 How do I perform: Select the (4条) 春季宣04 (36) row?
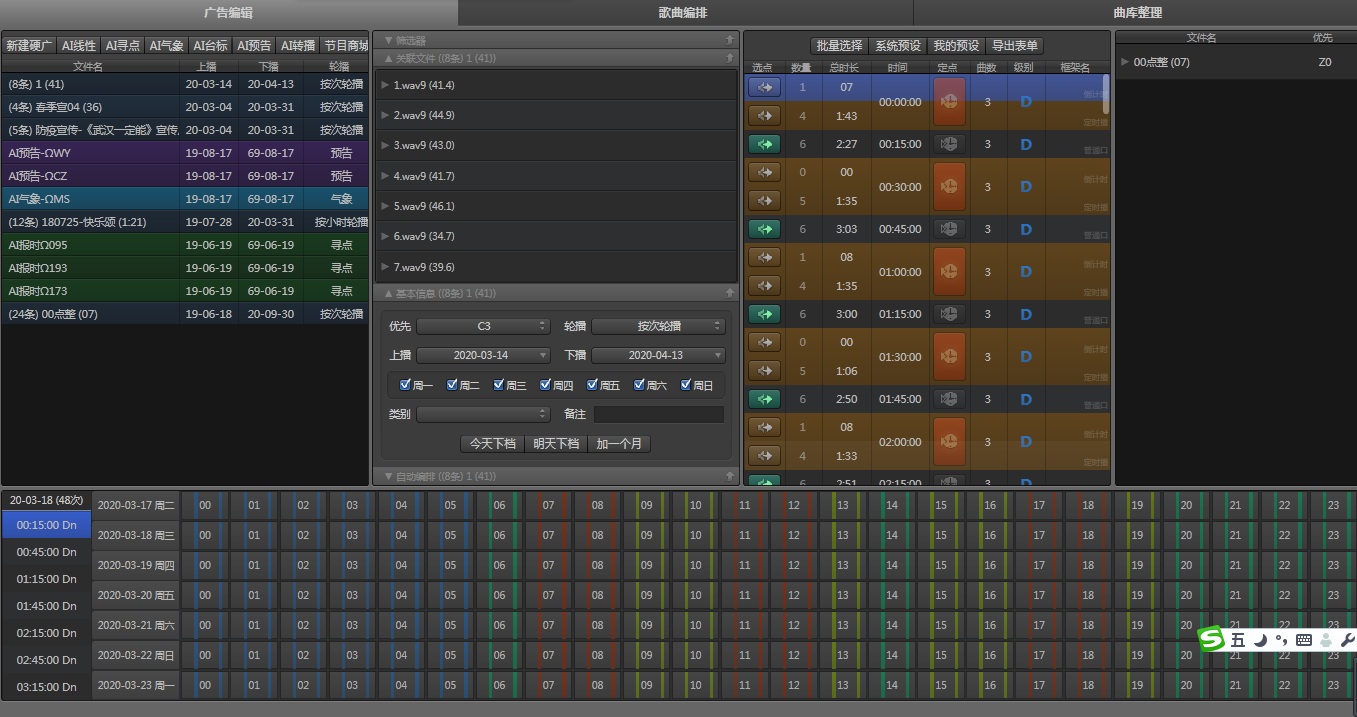coord(185,107)
